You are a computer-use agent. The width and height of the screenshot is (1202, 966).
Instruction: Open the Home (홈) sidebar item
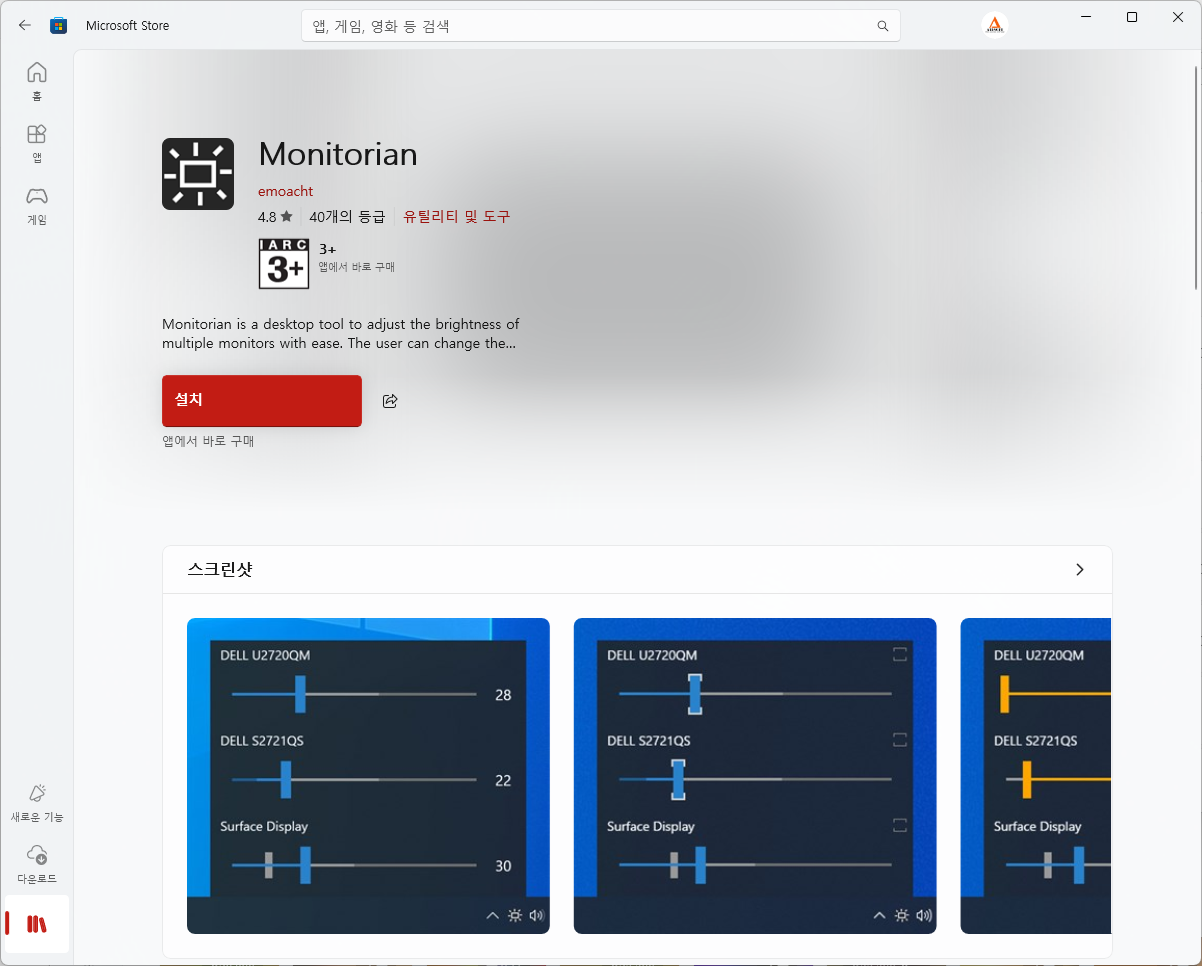(37, 81)
